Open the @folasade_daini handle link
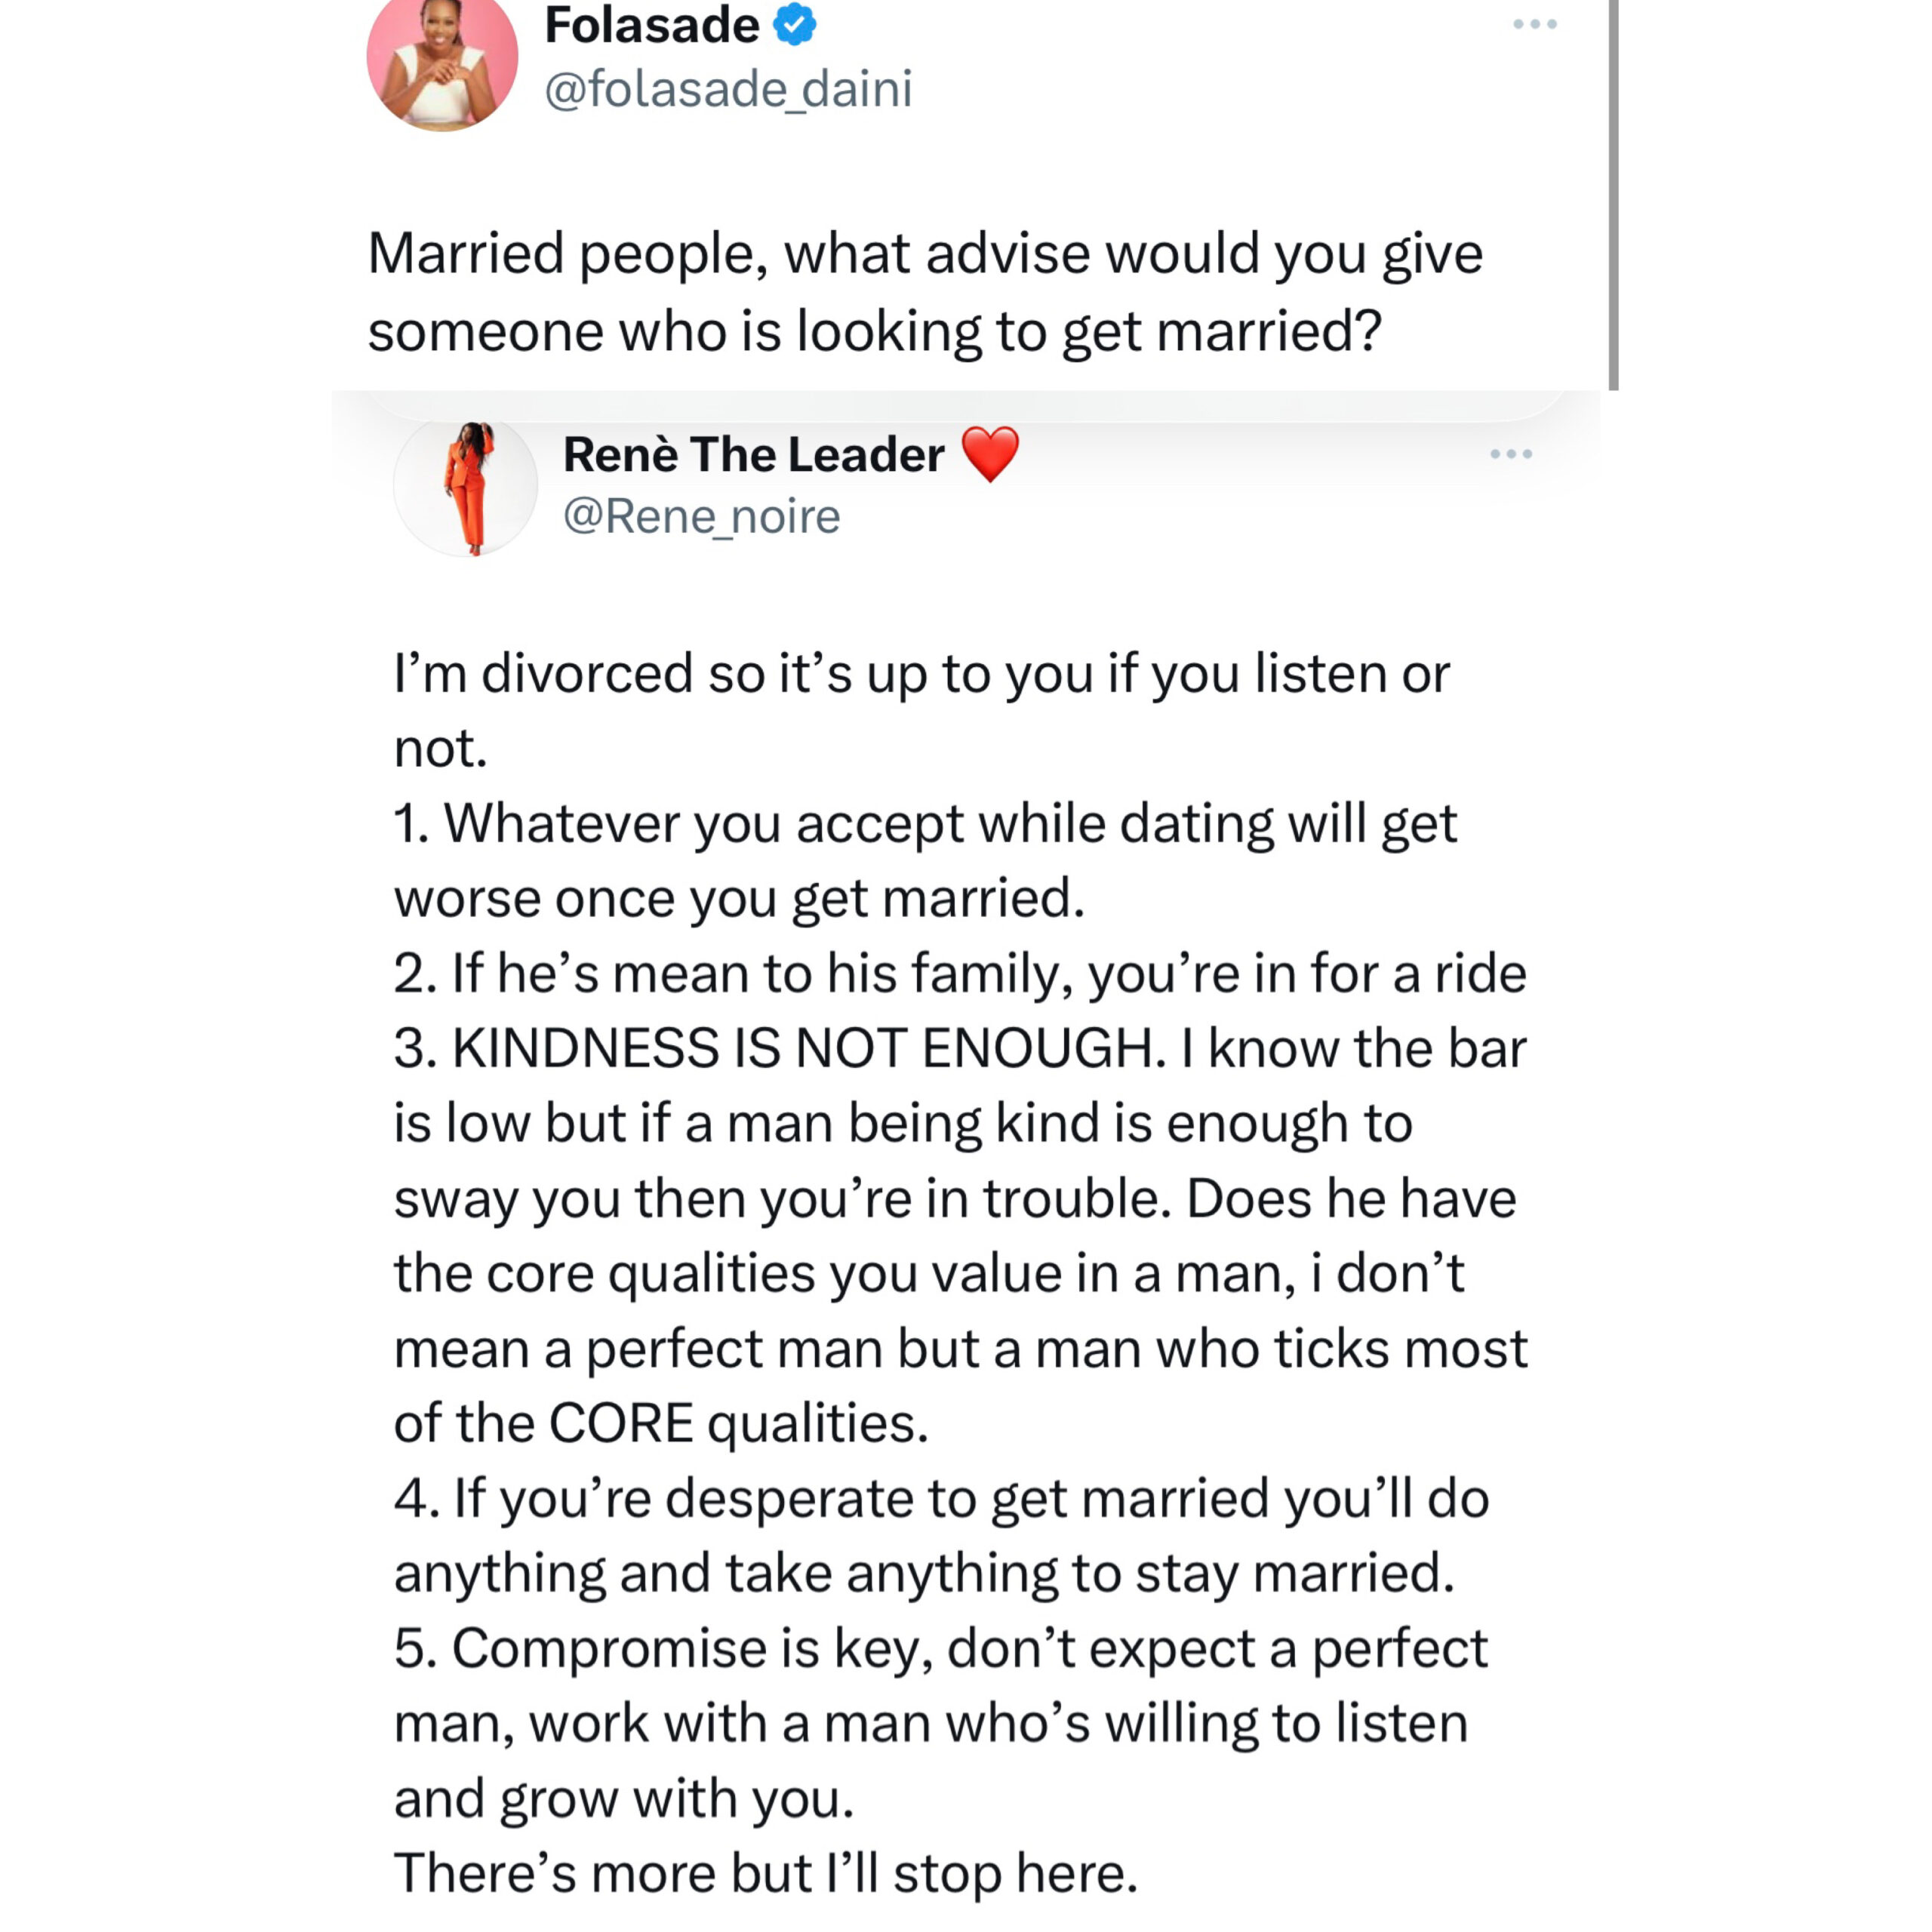1932x1932 pixels. (728, 89)
